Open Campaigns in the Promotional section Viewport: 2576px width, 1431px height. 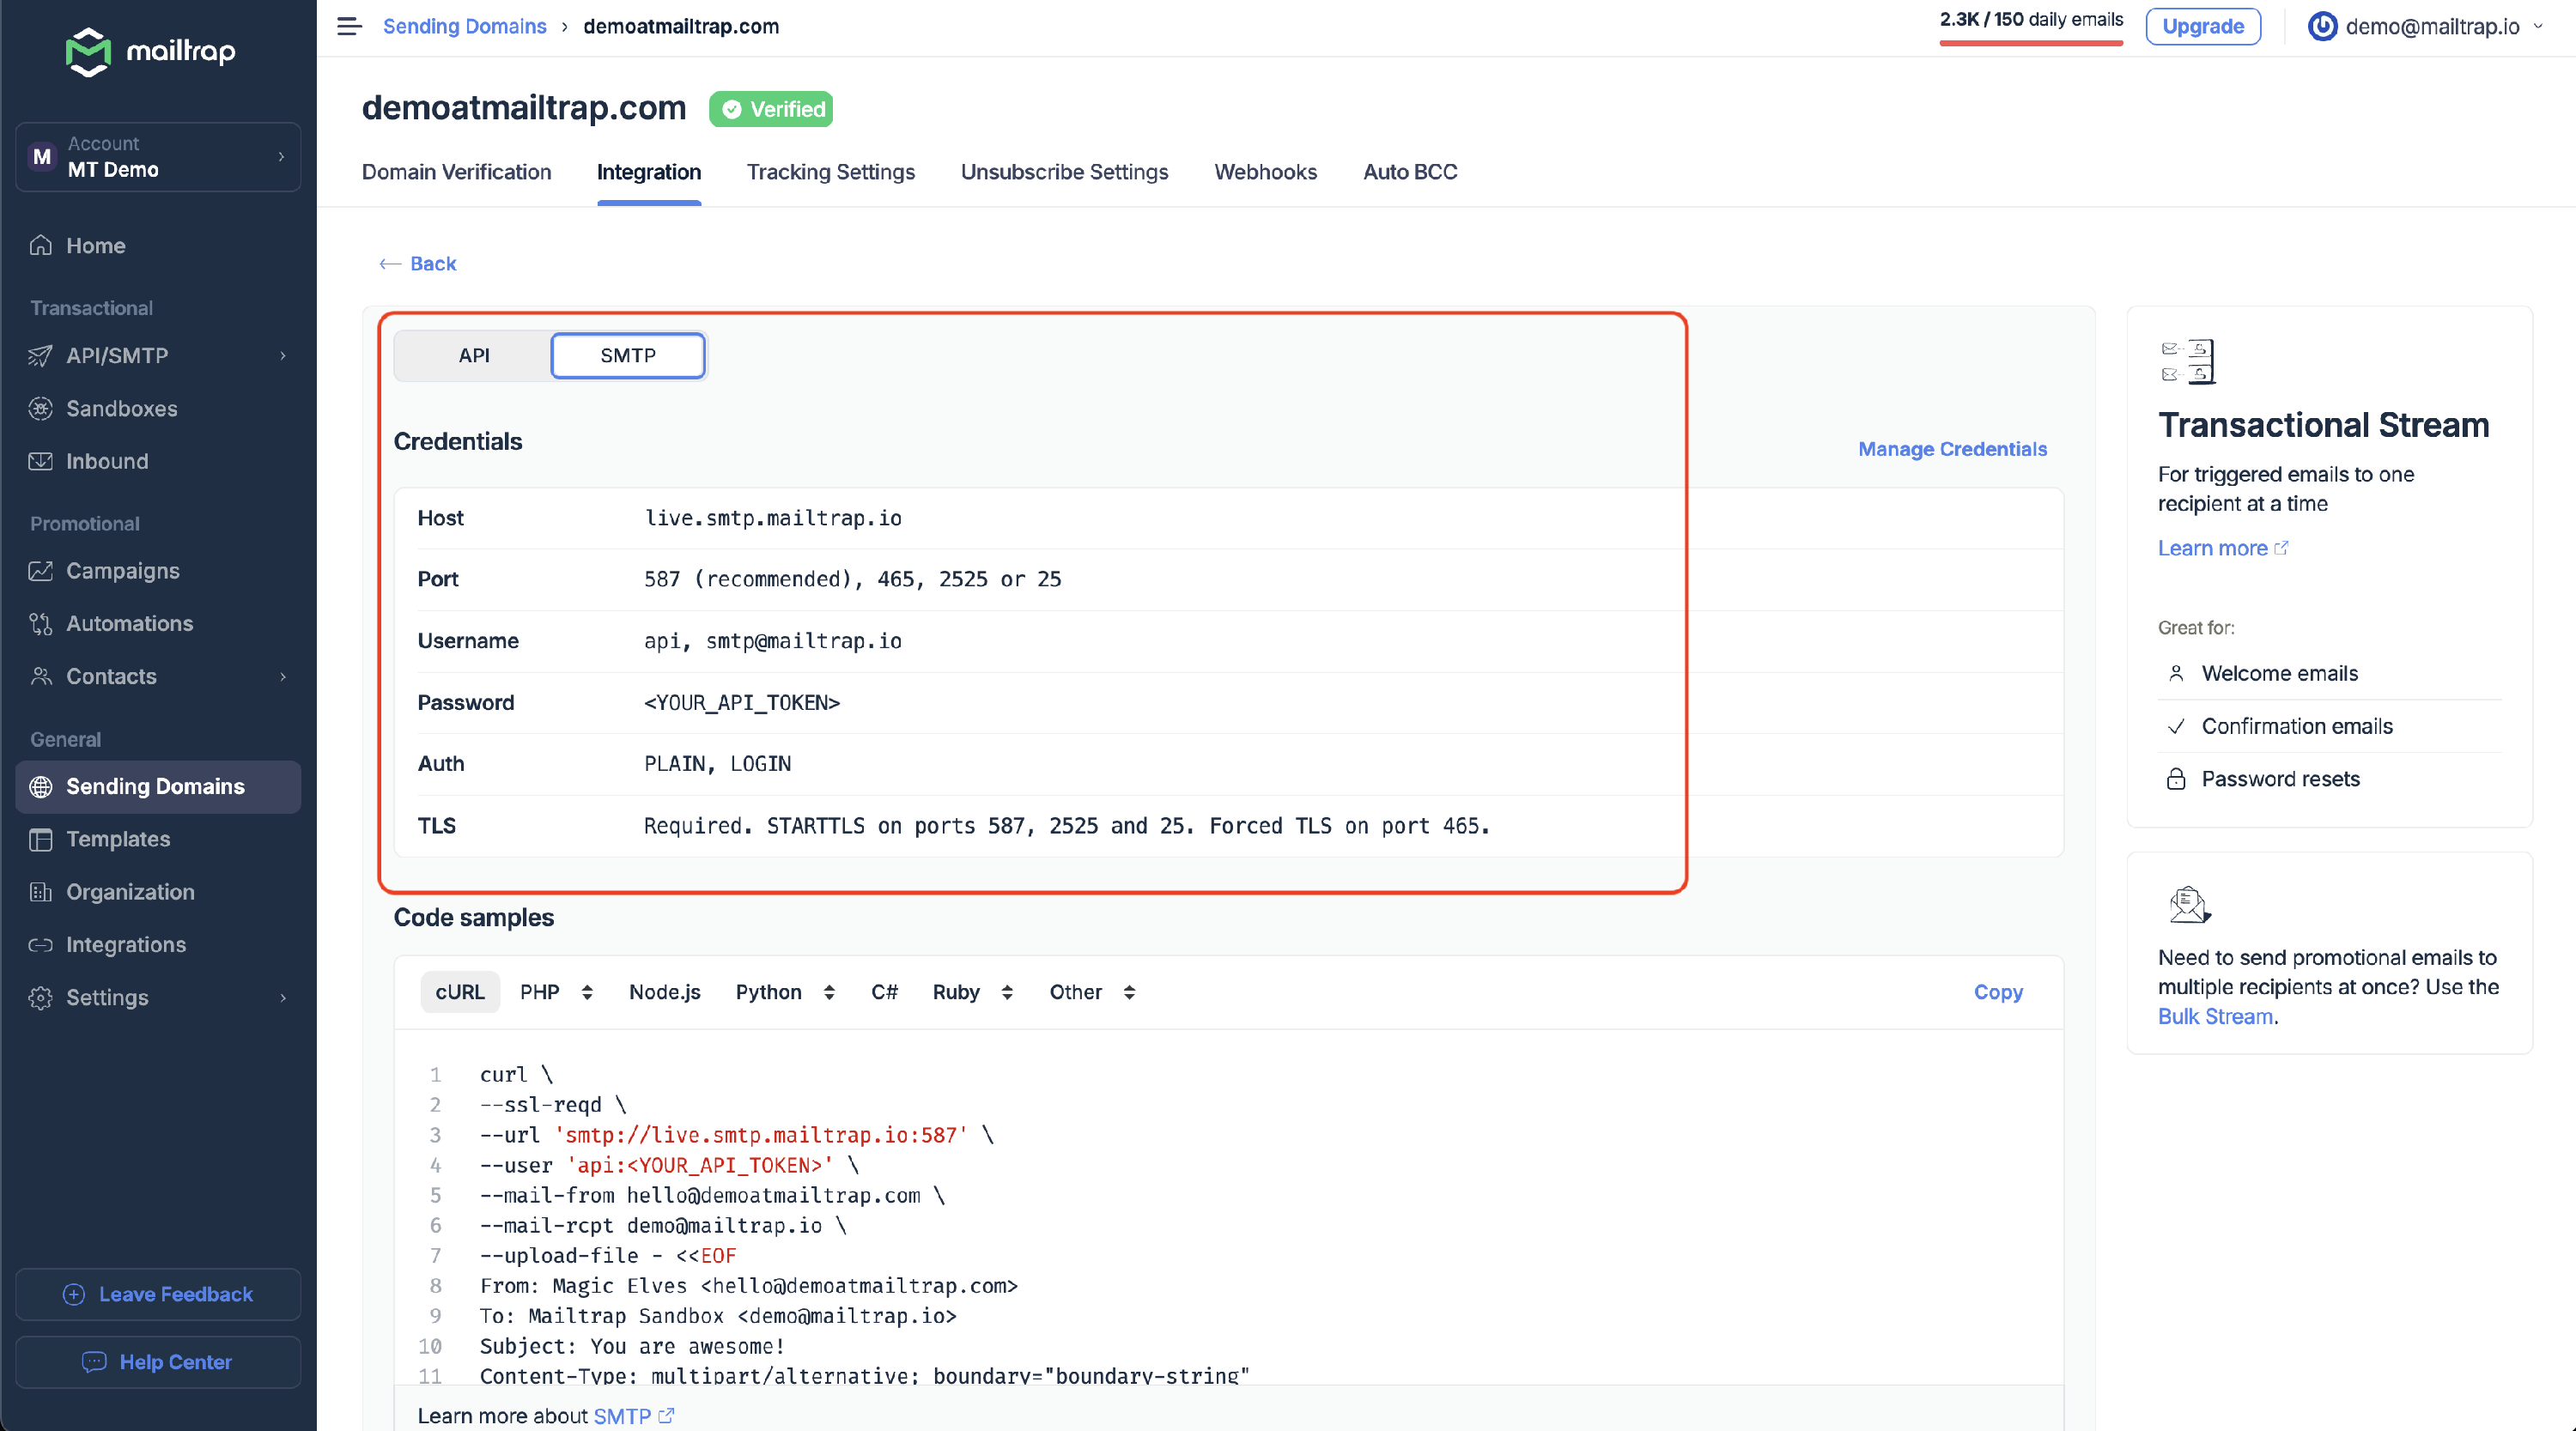pos(122,570)
